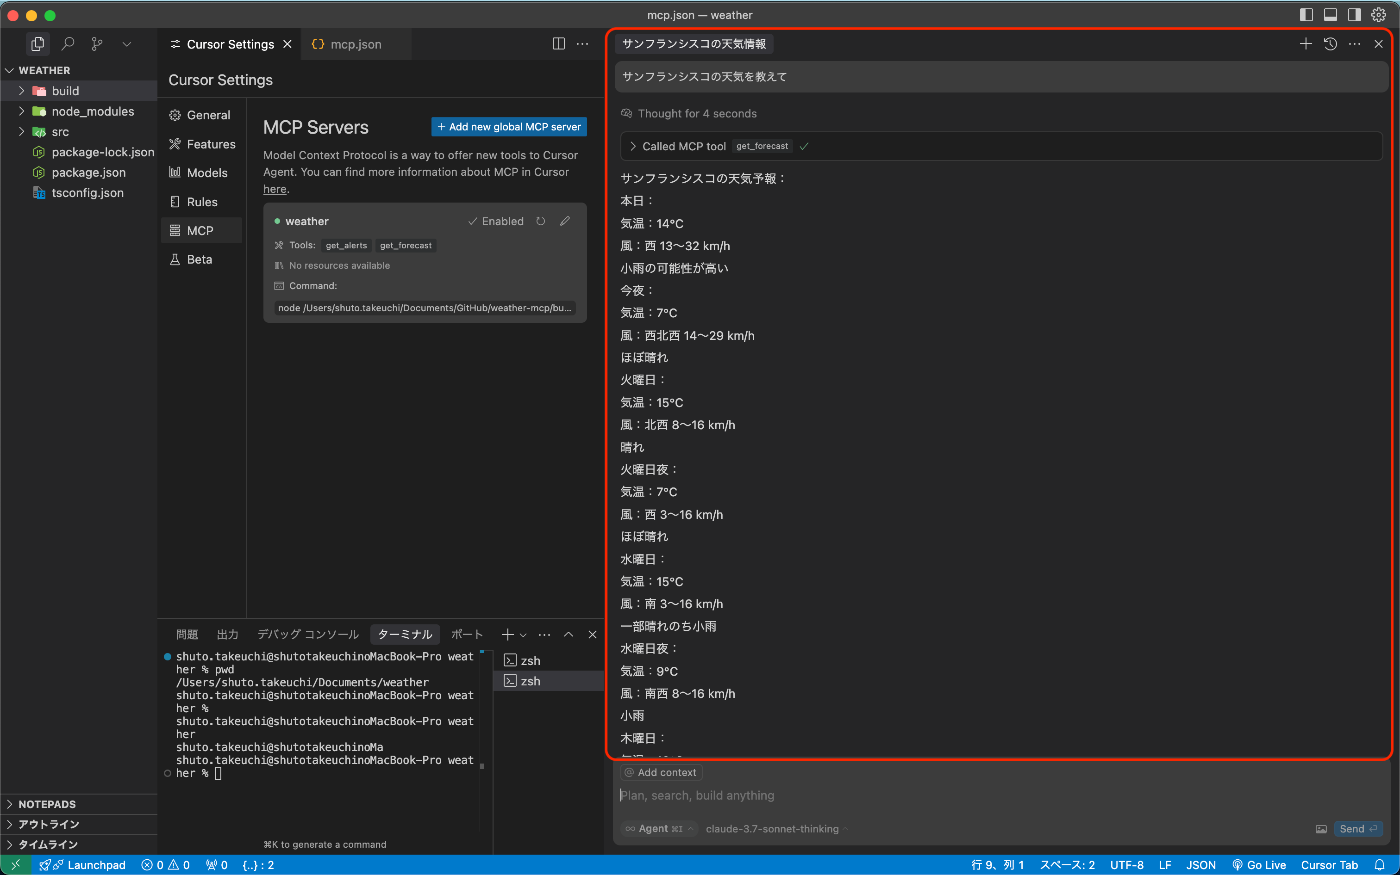Toggle primary sidebar layout icon
This screenshot has width=1400, height=875.
tap(1306, 15)
